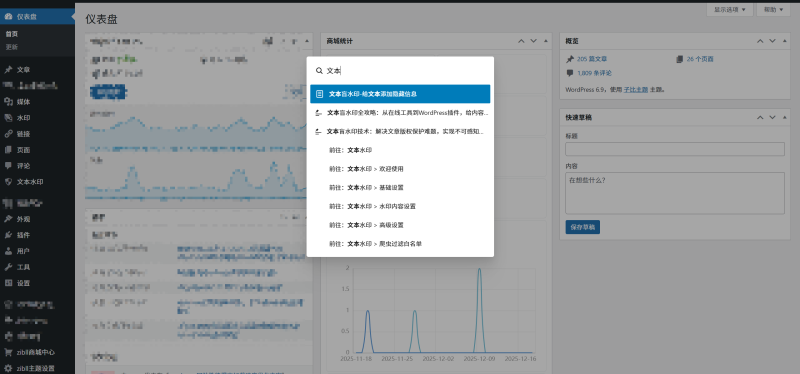The height and width of the screenshot is (374, 800).
Task: Click the page icon of highlighted result
Action: point(319,94)
